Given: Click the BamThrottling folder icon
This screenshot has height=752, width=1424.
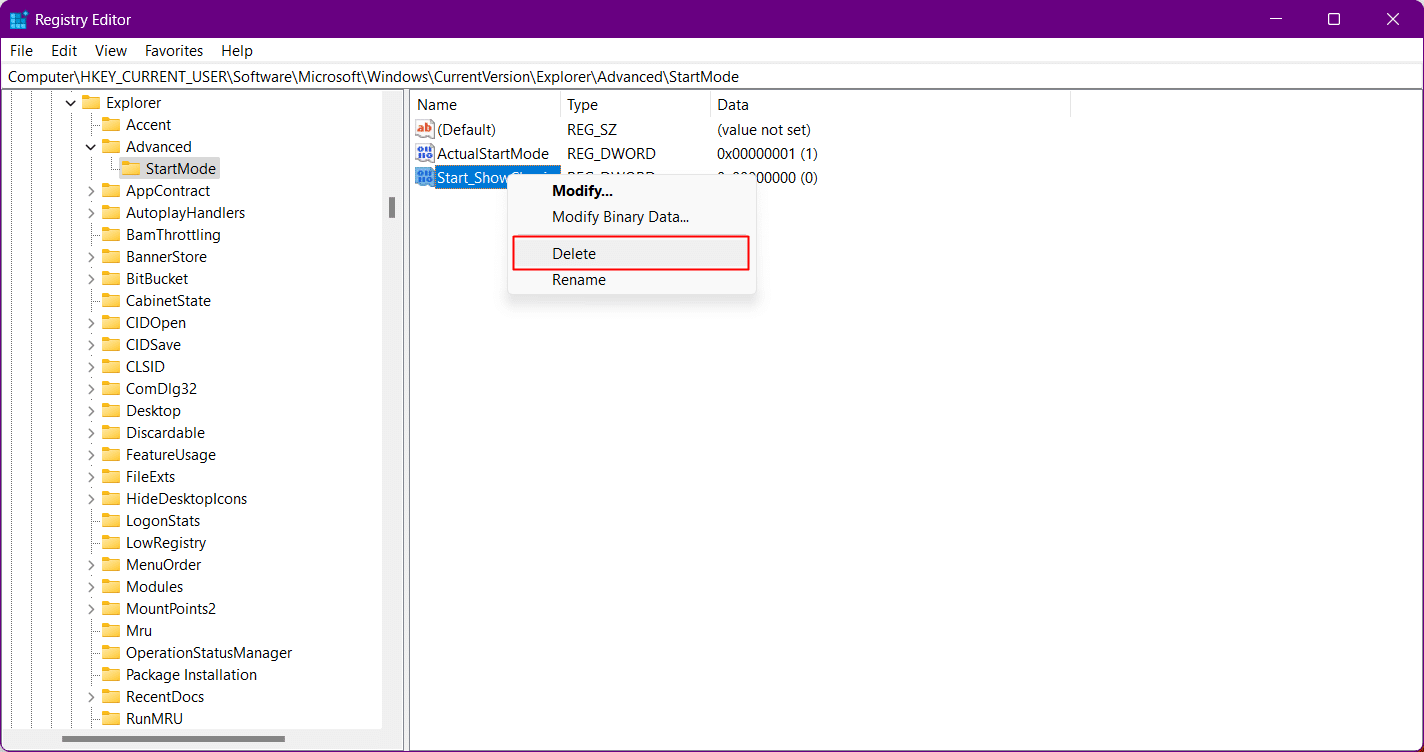Looking at the screenshot, I should (111, 235).
